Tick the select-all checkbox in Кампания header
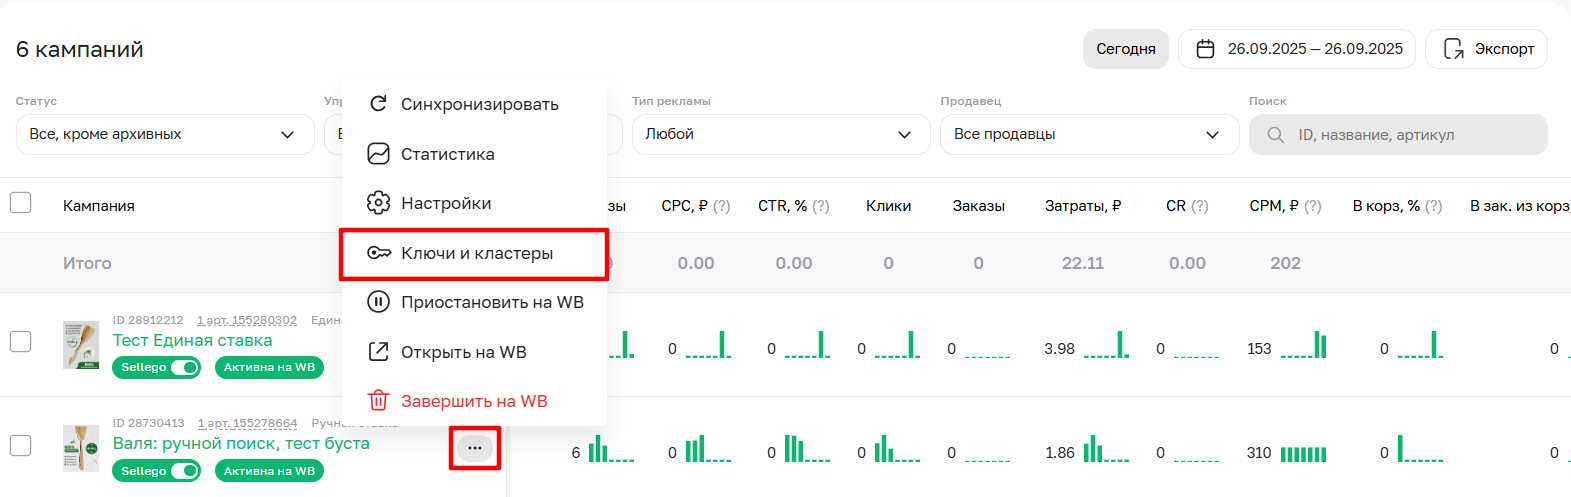 (21, 203)
